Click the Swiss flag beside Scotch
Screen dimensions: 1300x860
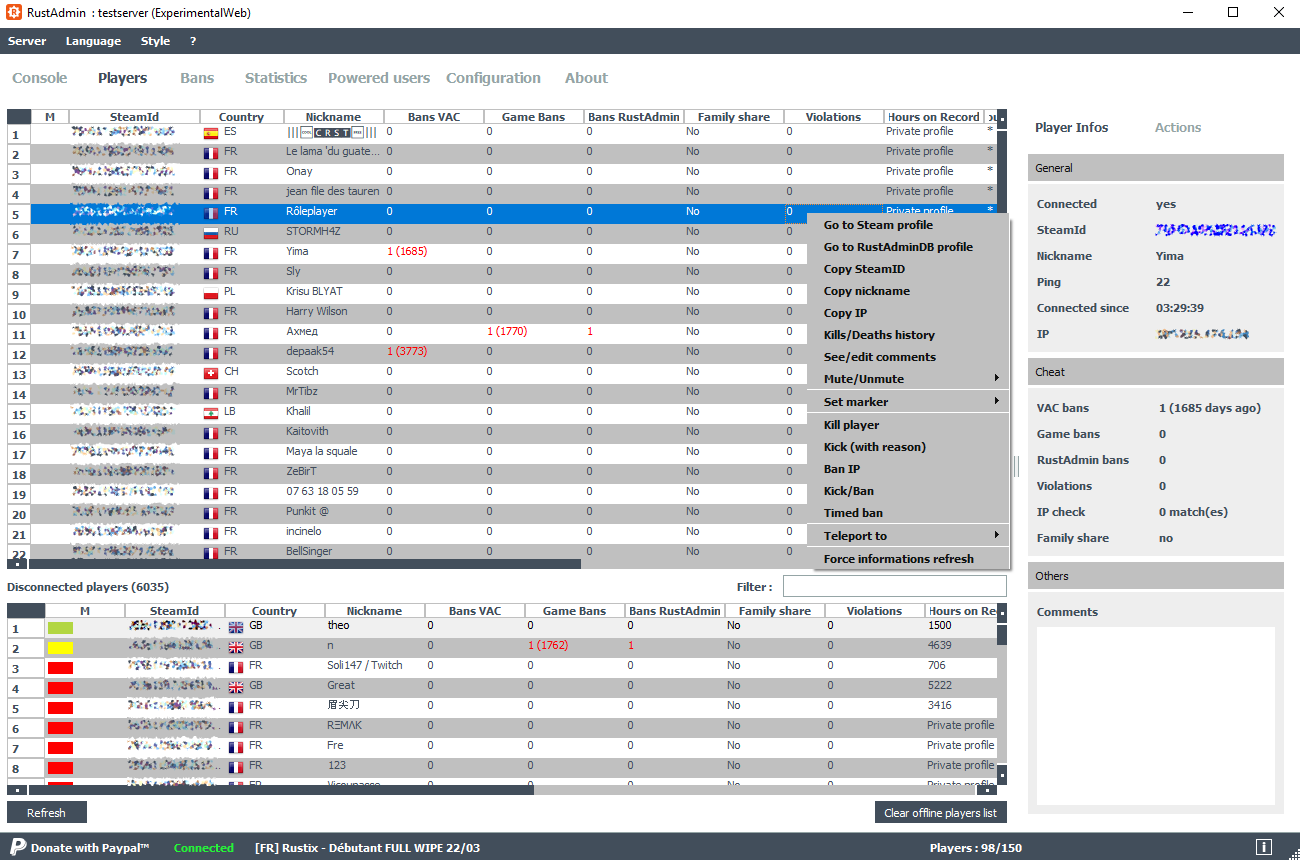211,372
